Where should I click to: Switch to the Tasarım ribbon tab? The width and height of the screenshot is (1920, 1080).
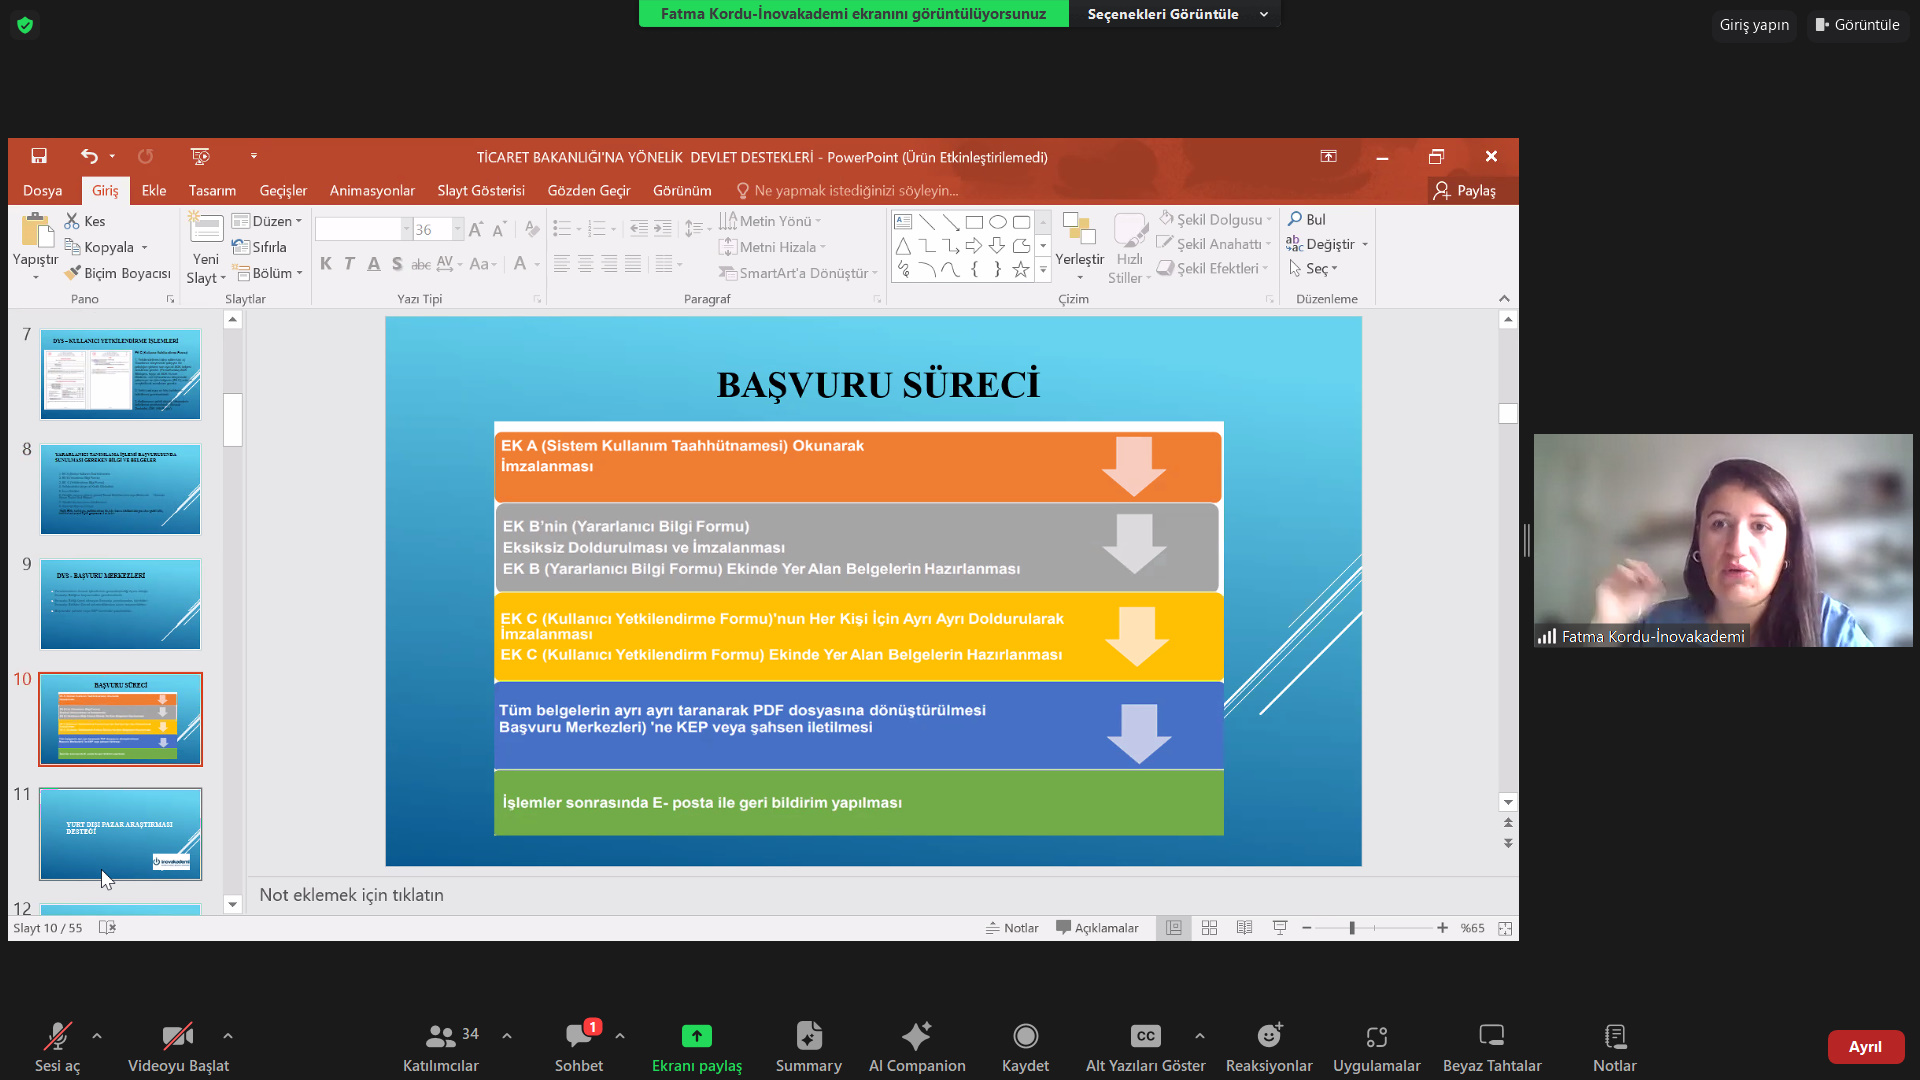point(212,190)
